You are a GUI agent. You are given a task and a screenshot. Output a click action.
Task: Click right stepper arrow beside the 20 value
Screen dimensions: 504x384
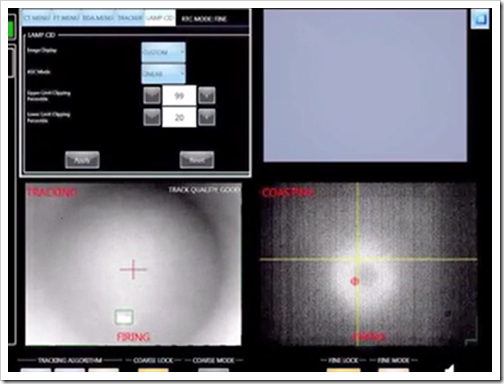coord(207,117)
